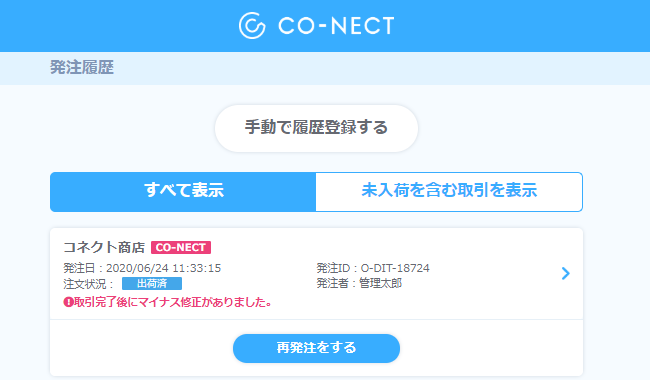Click the orderer name 管理太郎
The height and width of the screenshot is (380, 650).
pyautogui.click(x=380, y=283)
